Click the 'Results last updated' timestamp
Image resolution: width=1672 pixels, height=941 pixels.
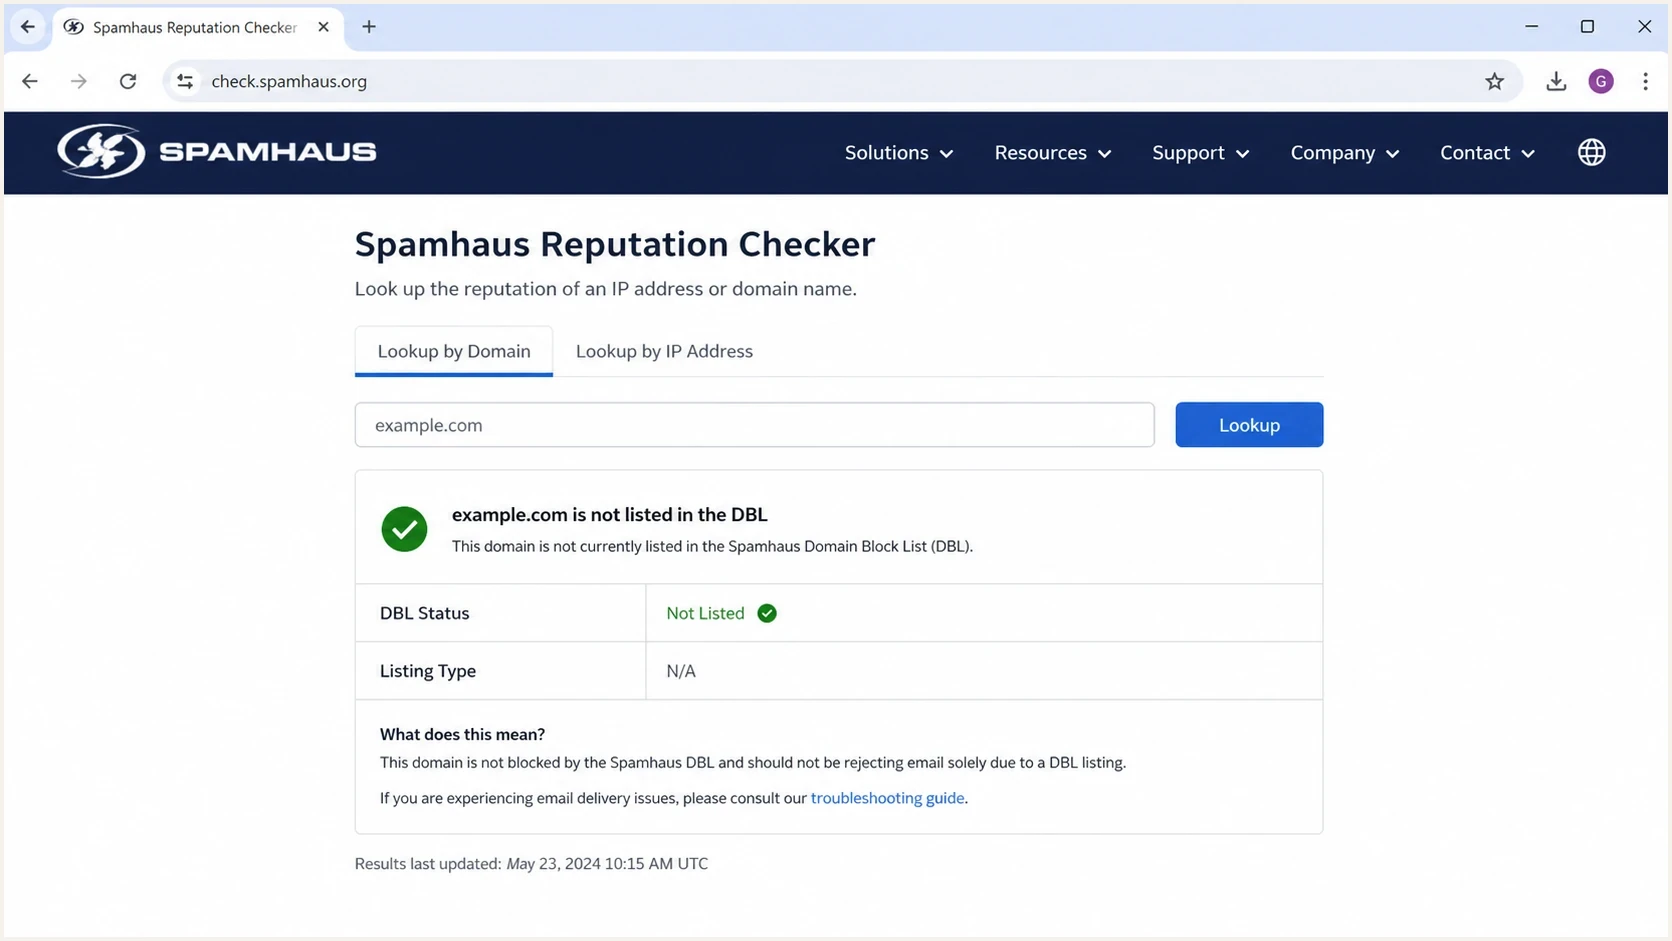coord(531,864)
